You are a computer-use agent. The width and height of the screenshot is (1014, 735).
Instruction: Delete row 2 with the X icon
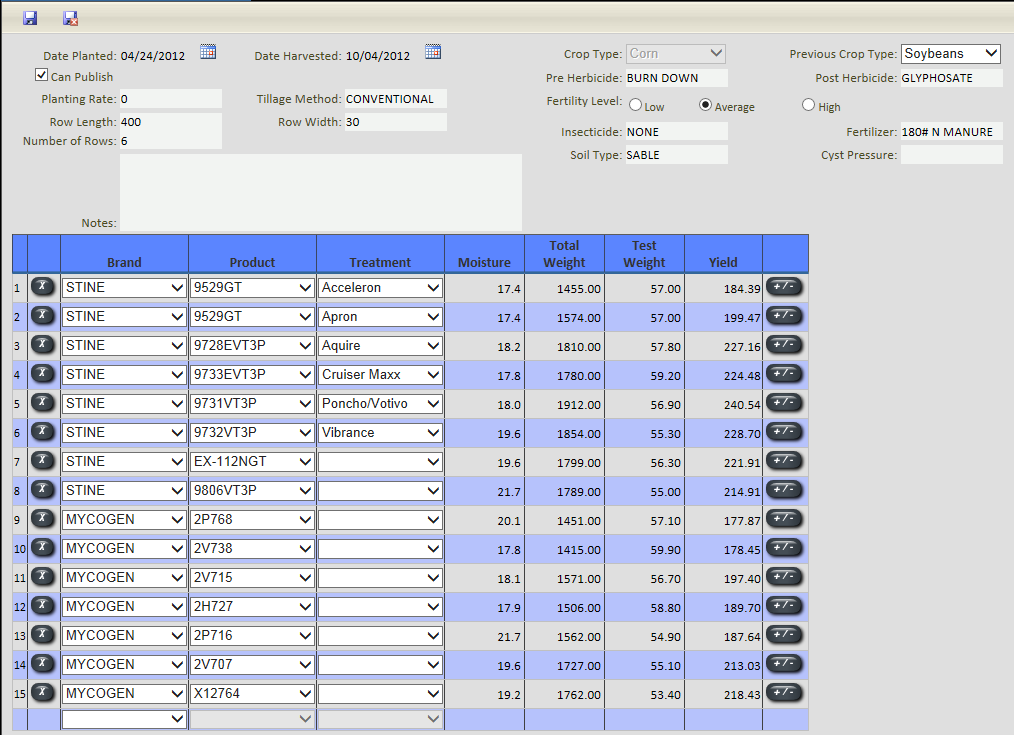[x=43, y=315]
